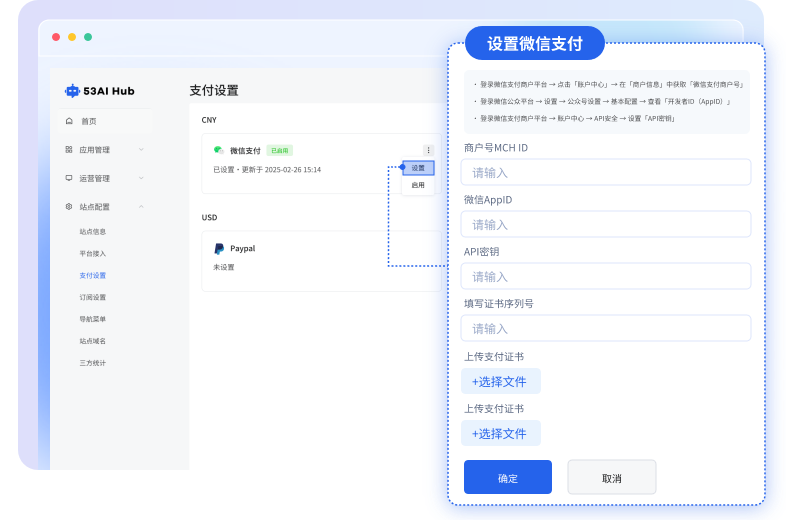Click the 支付设置 page heading
This screenshot has height=520, width=805.
point(214,90)
